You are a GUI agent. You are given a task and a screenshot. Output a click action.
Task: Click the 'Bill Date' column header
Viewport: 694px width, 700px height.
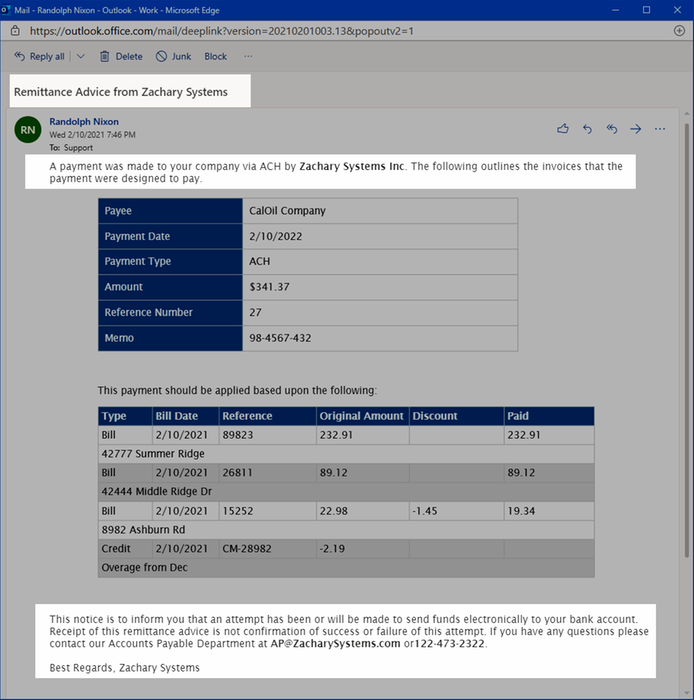(x=185, y=416)
